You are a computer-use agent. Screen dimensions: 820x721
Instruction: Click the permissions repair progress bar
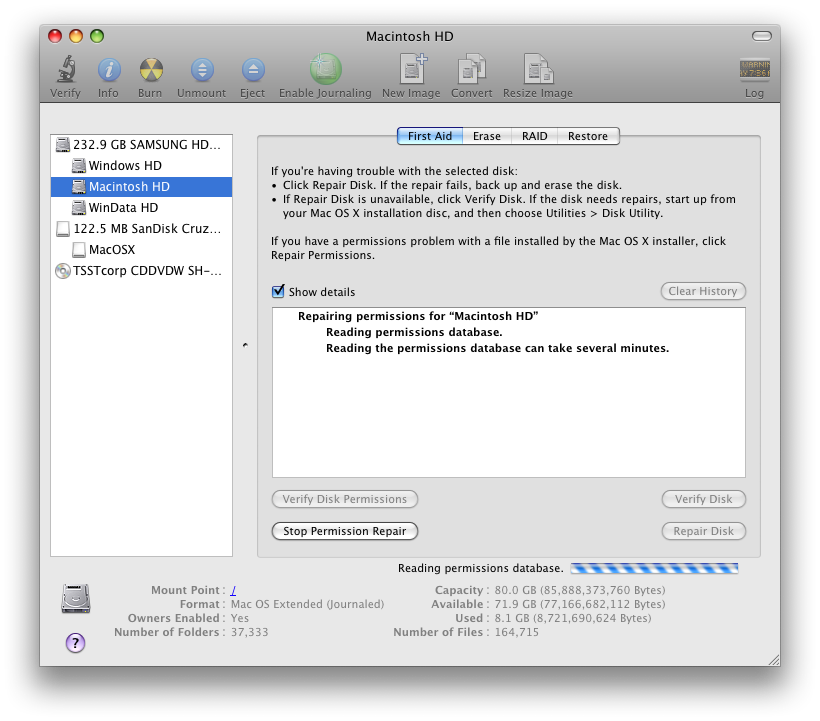[x=654, y=568]
